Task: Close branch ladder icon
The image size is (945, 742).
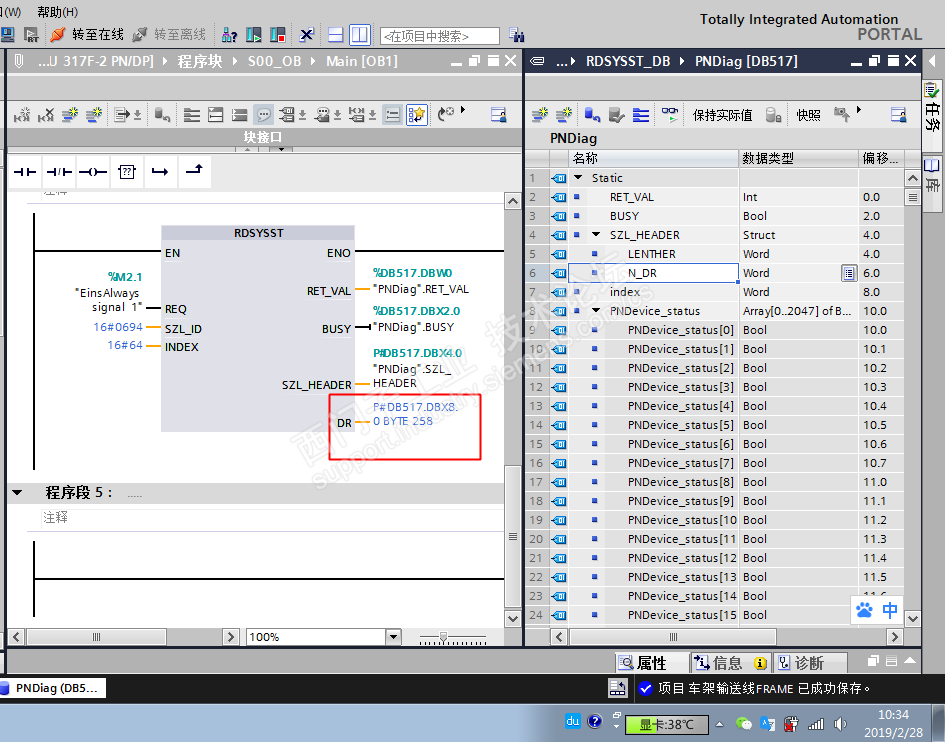Action: [x=194, y=172]
